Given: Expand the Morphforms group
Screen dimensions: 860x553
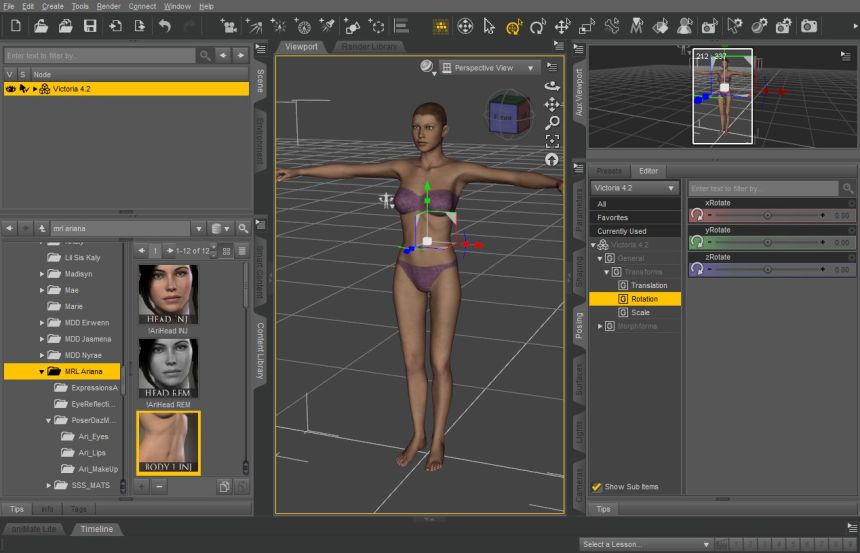Looking at the screenshot, I should (x=600, y=326).
